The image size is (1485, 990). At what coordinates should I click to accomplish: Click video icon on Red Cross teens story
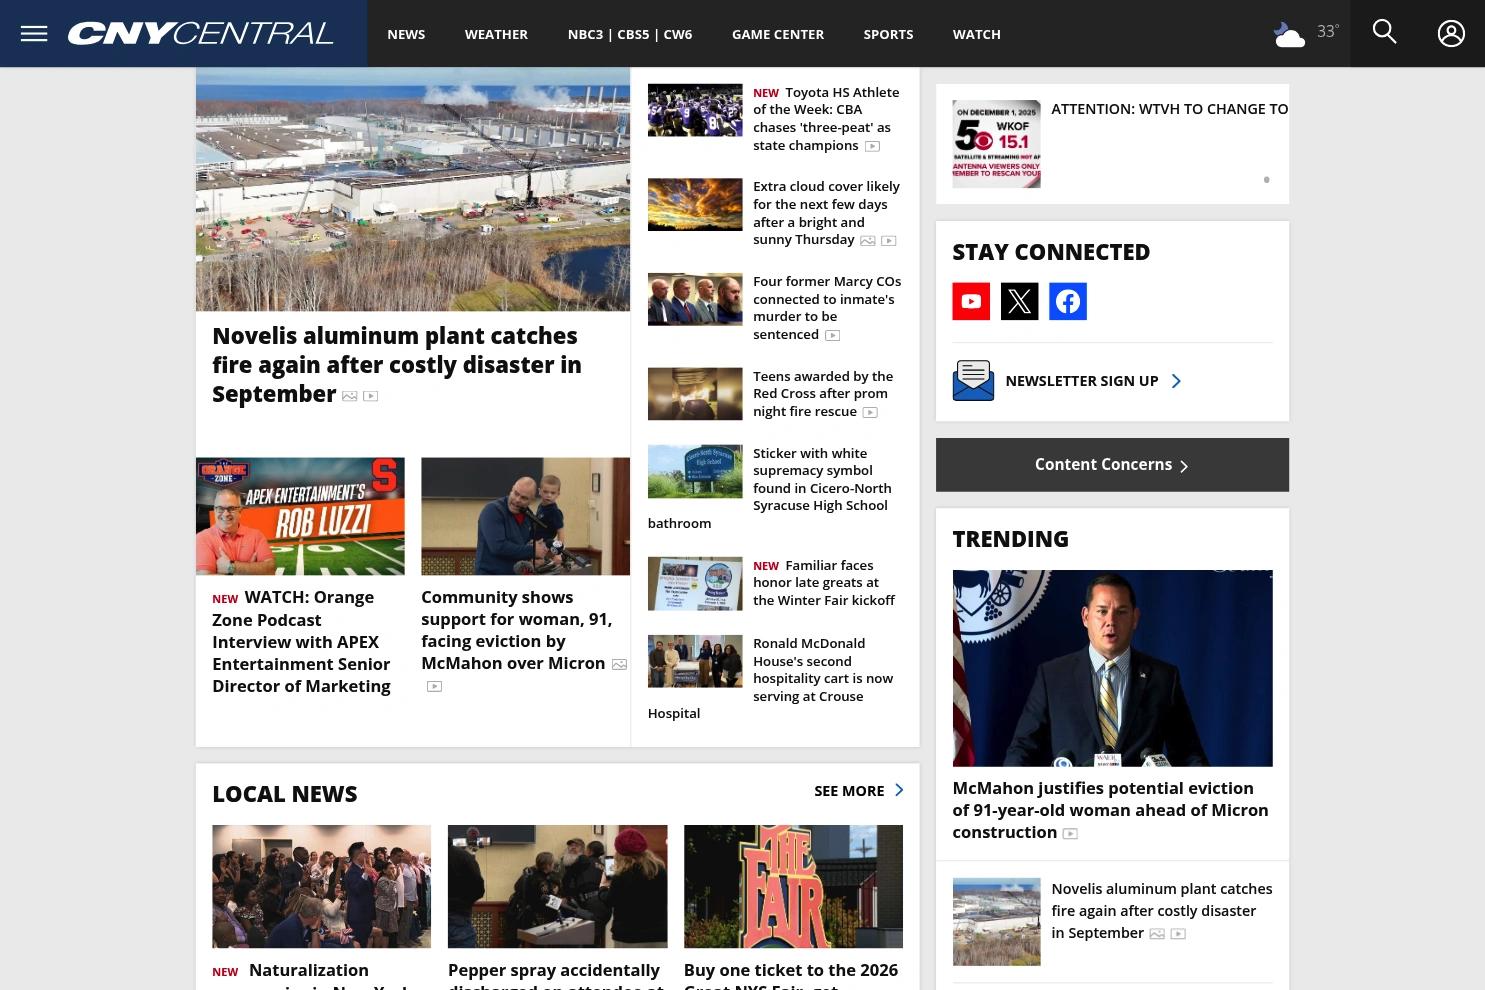coord(870,412)
